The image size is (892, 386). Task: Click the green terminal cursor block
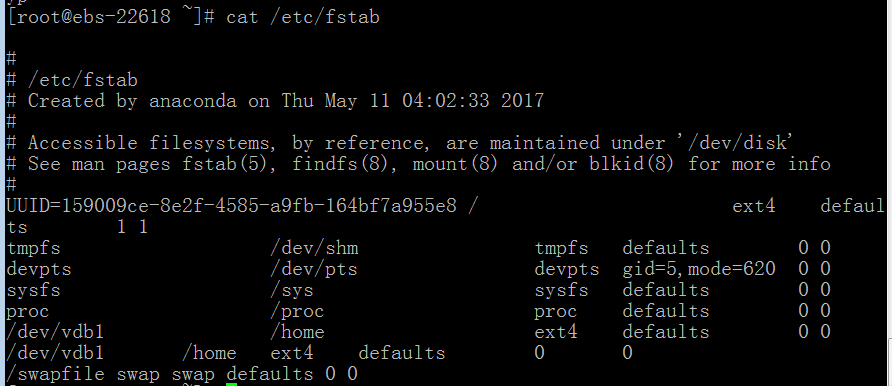231,385
